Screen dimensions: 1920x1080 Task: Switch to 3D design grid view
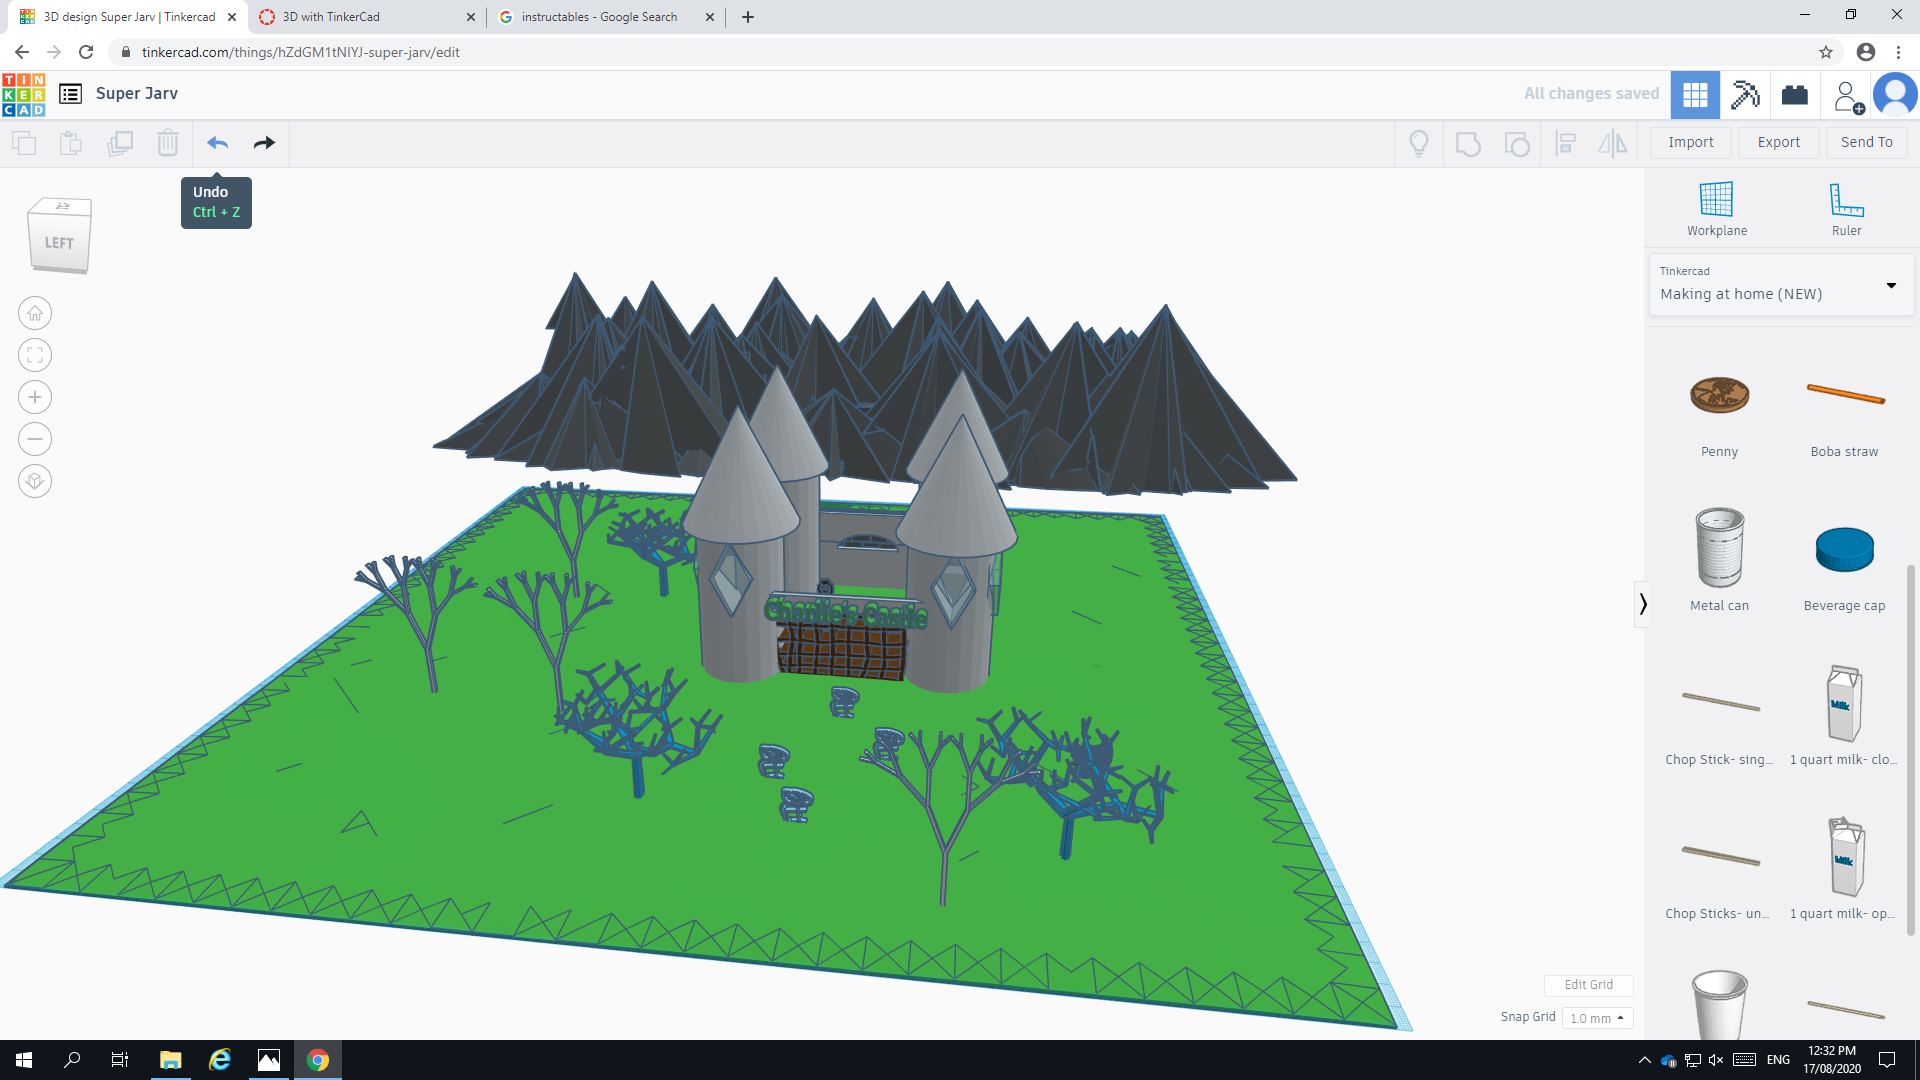click(x=1695, y=94)
